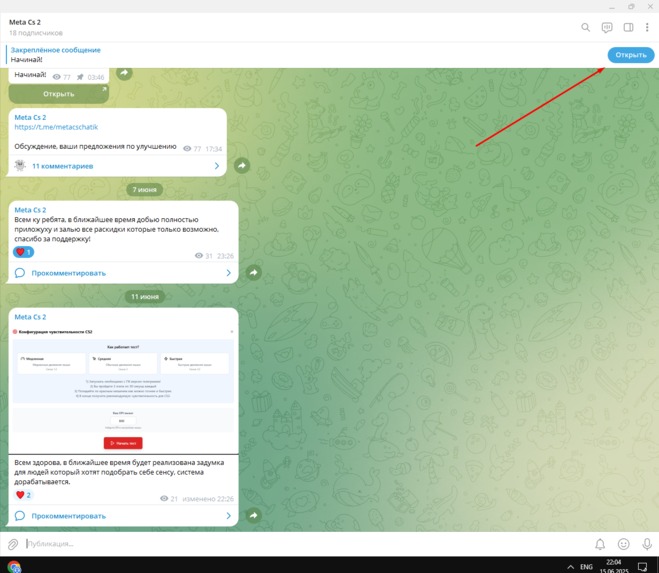Click Meta Cs 2 author name on image post

coord(30,317)
